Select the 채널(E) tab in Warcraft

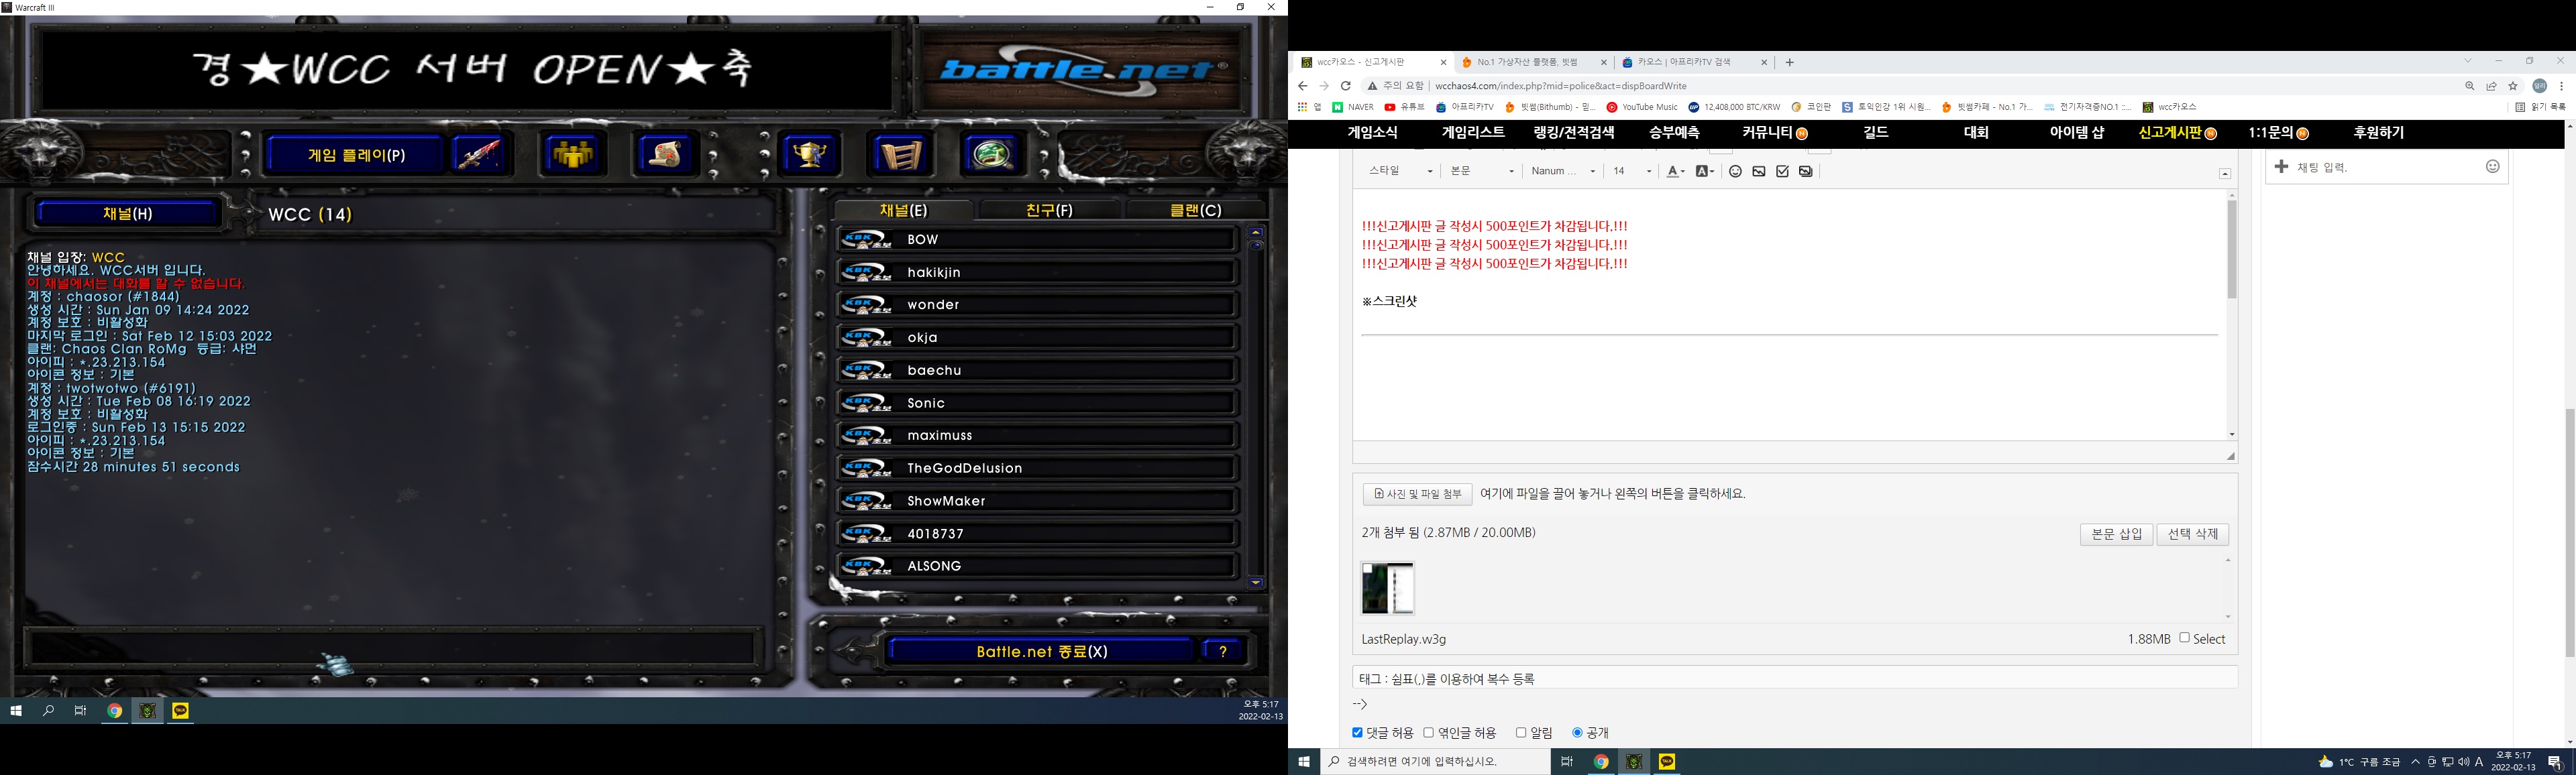click(x=904, y=210)
